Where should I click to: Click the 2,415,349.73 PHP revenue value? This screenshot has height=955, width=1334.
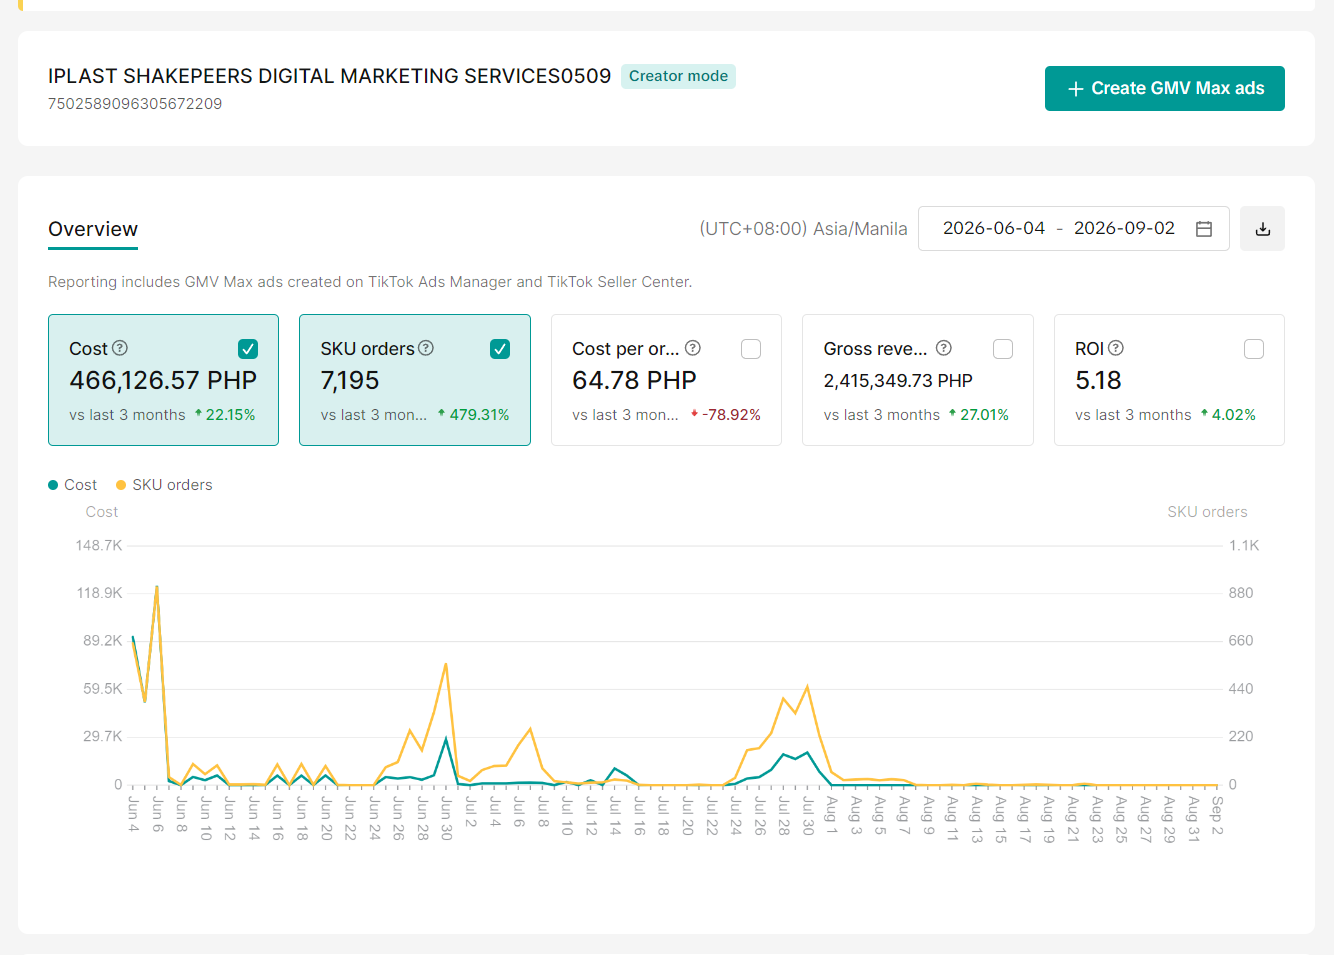898,381
